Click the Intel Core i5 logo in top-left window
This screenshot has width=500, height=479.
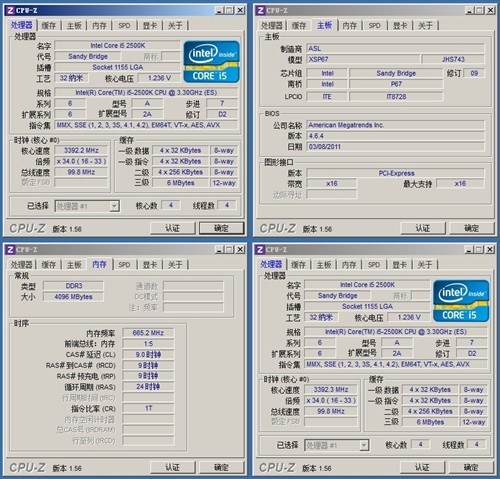click(211, 62)
